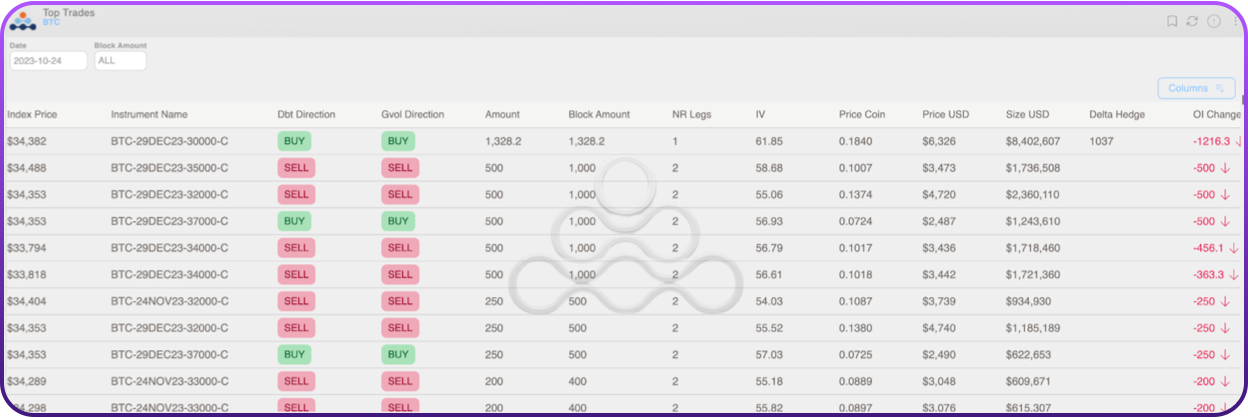Image resolution: width=1248 pixels, height=418 pixels.
Task: Open the Block Amount ALL dropdown
Action: 120,61
